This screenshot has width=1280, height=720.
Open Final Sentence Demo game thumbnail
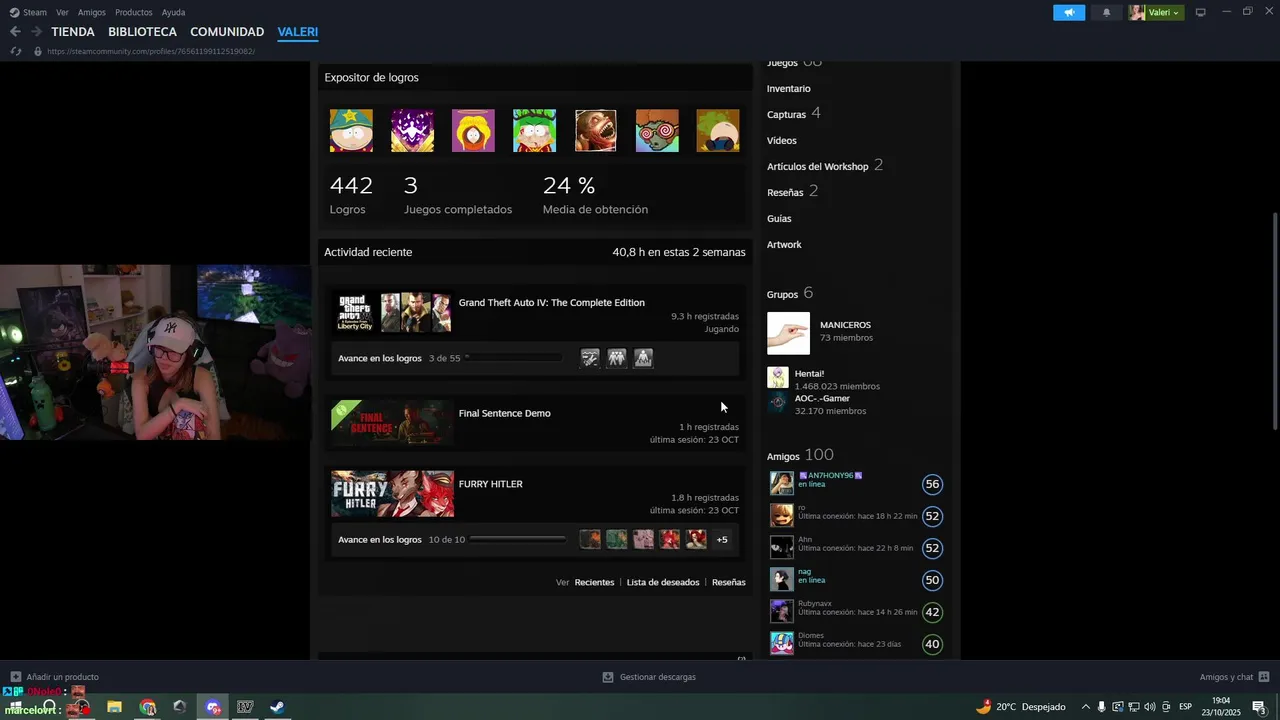[x=393, y=422]
